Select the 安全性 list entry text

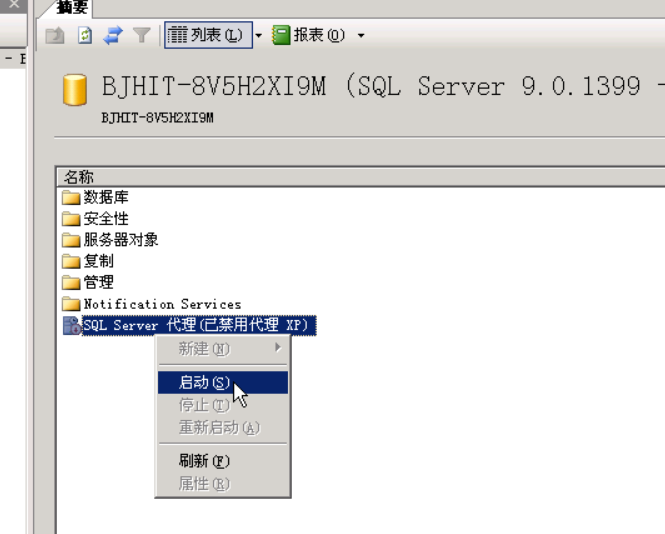(x=106, y=218)
